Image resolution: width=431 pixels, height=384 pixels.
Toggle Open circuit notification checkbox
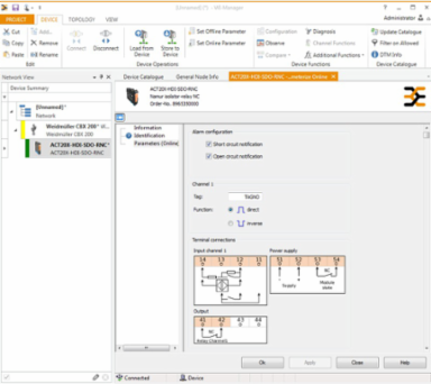point(209,156)
